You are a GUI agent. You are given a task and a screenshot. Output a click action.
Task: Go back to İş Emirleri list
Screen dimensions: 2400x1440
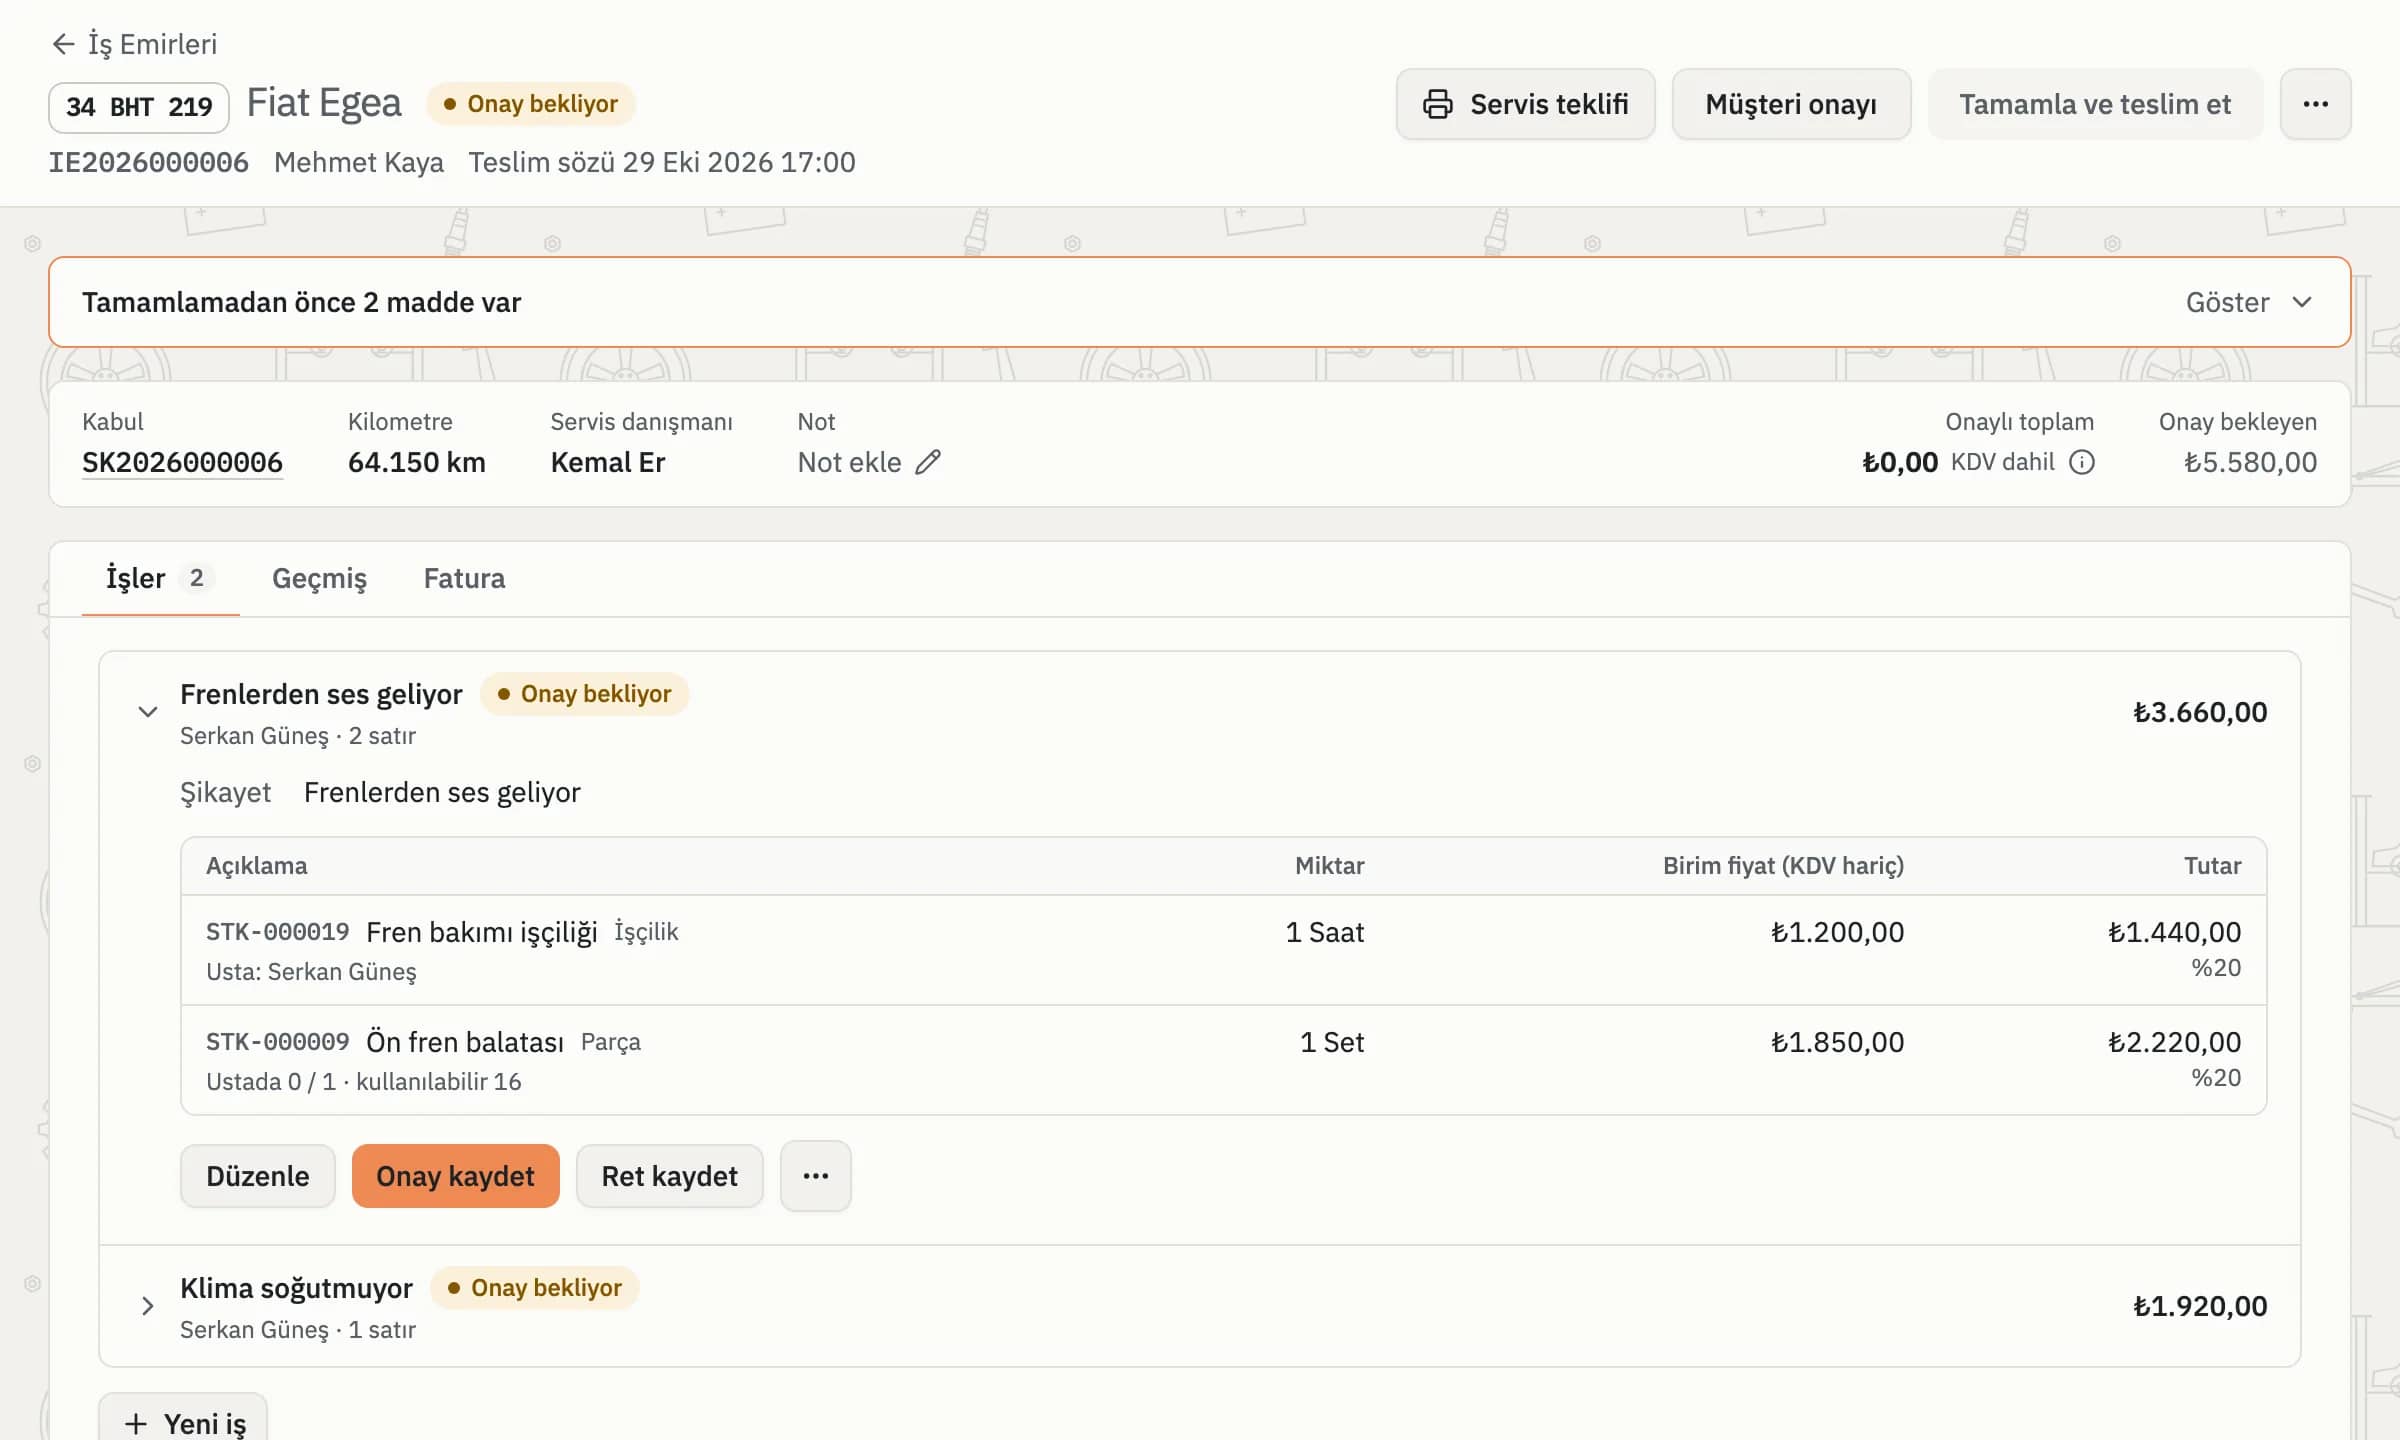134,44
